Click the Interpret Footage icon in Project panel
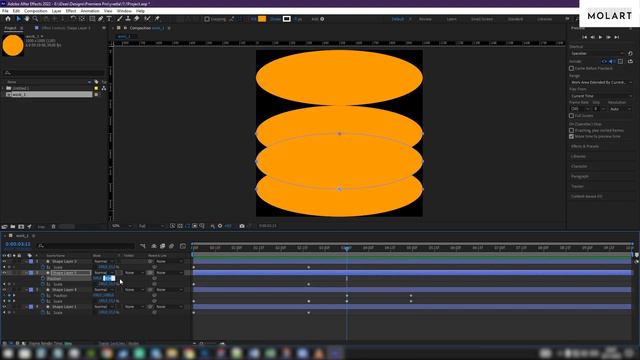This screenshot has height=360, width=640. pos(4,227)
